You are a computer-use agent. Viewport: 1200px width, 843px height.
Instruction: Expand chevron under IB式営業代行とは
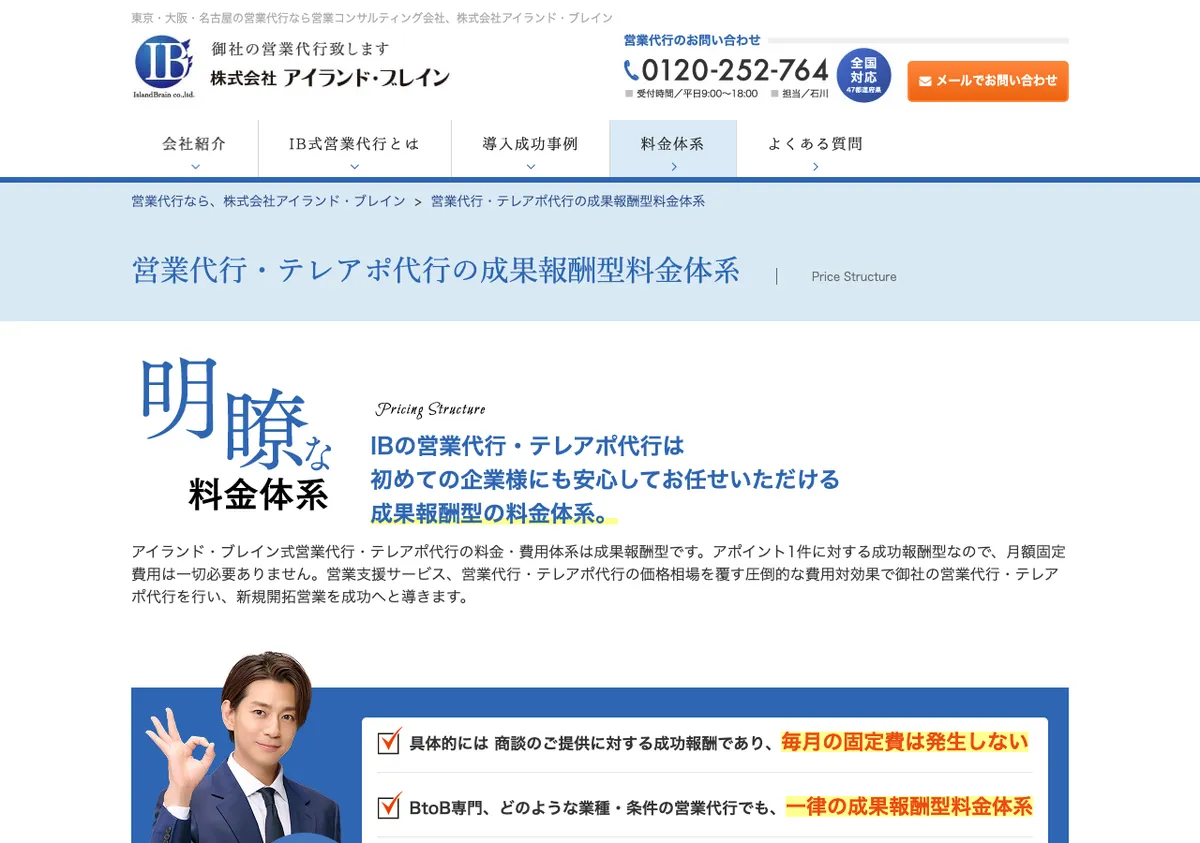point(354,167)
